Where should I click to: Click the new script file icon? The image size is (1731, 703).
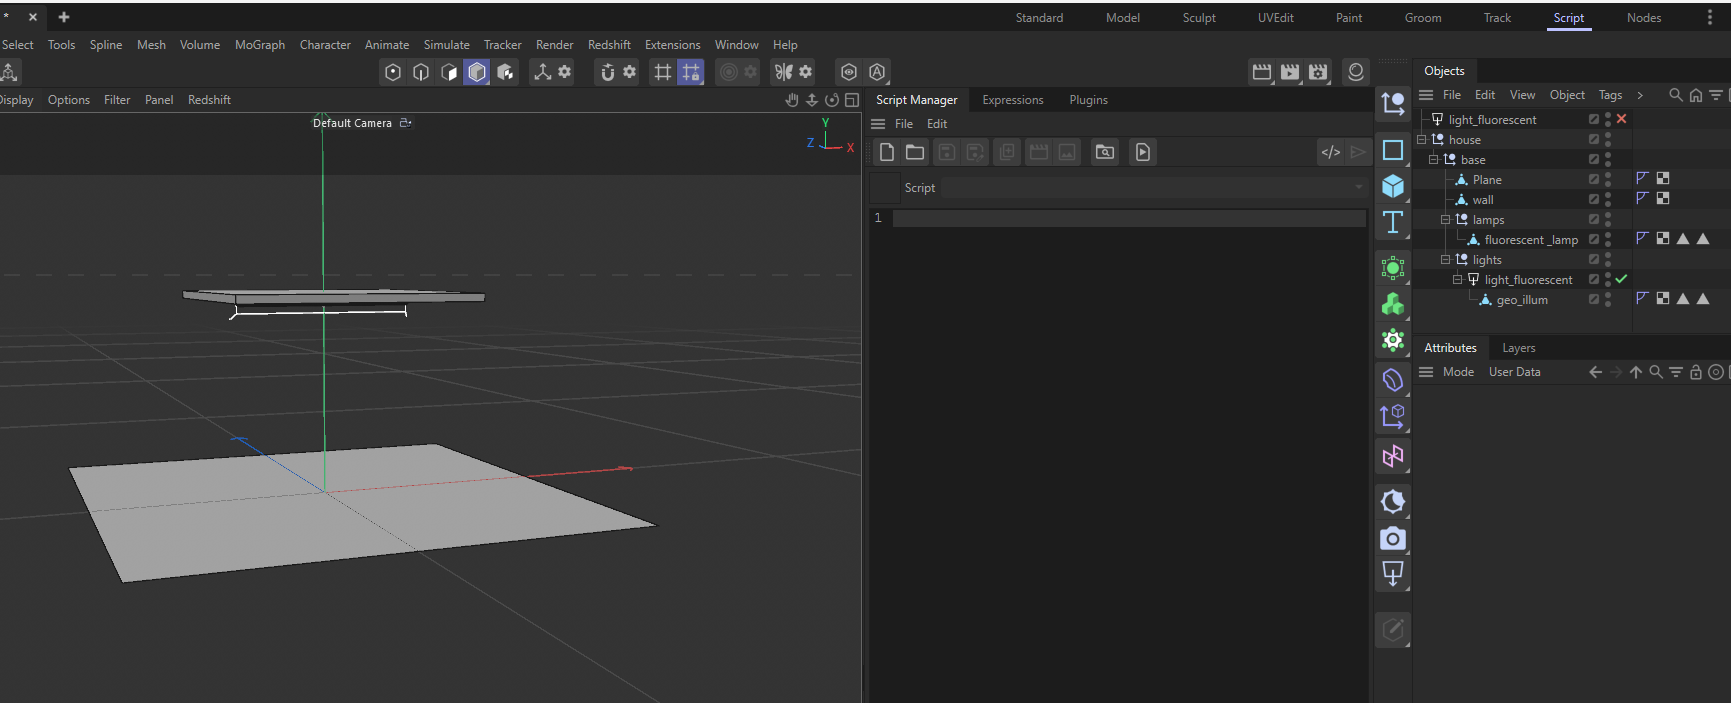tap(887, 152)
